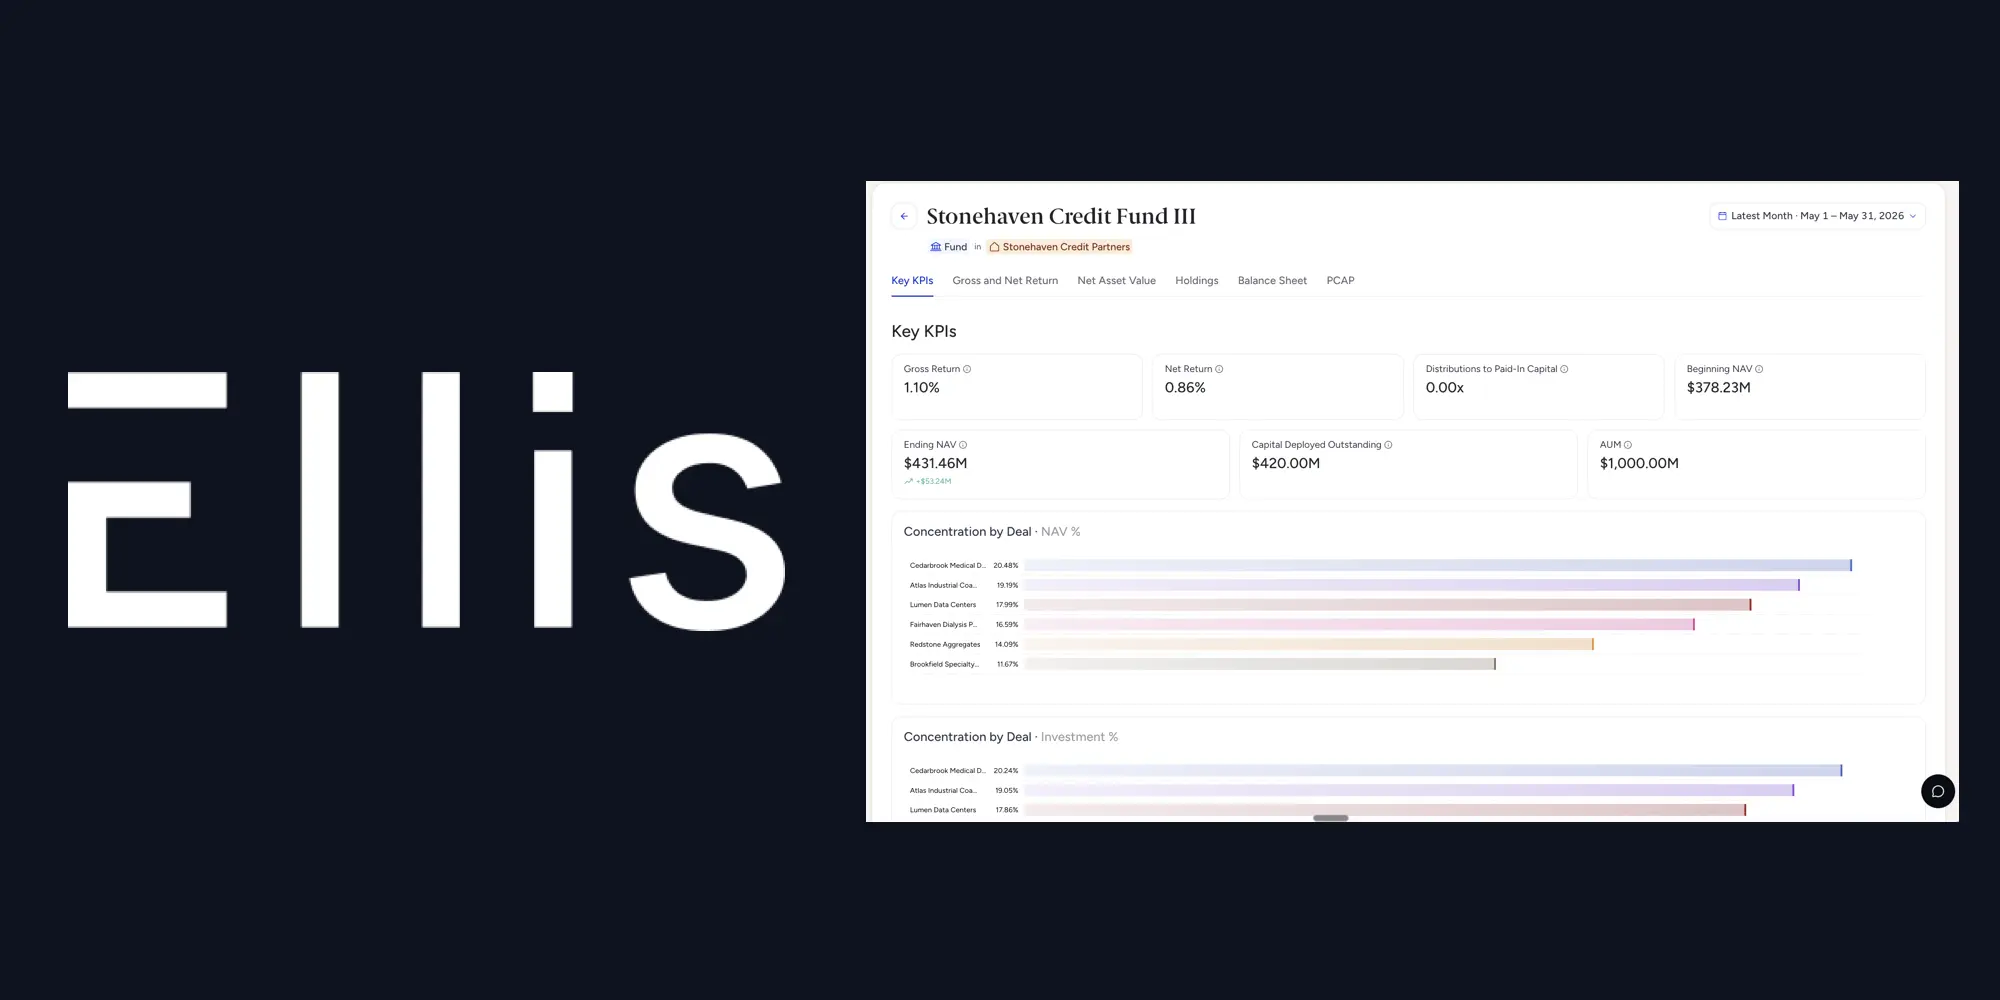
Task: Open the Latest Month date range dropdown
Action: pyautogui.click(x=1817, y=216)
